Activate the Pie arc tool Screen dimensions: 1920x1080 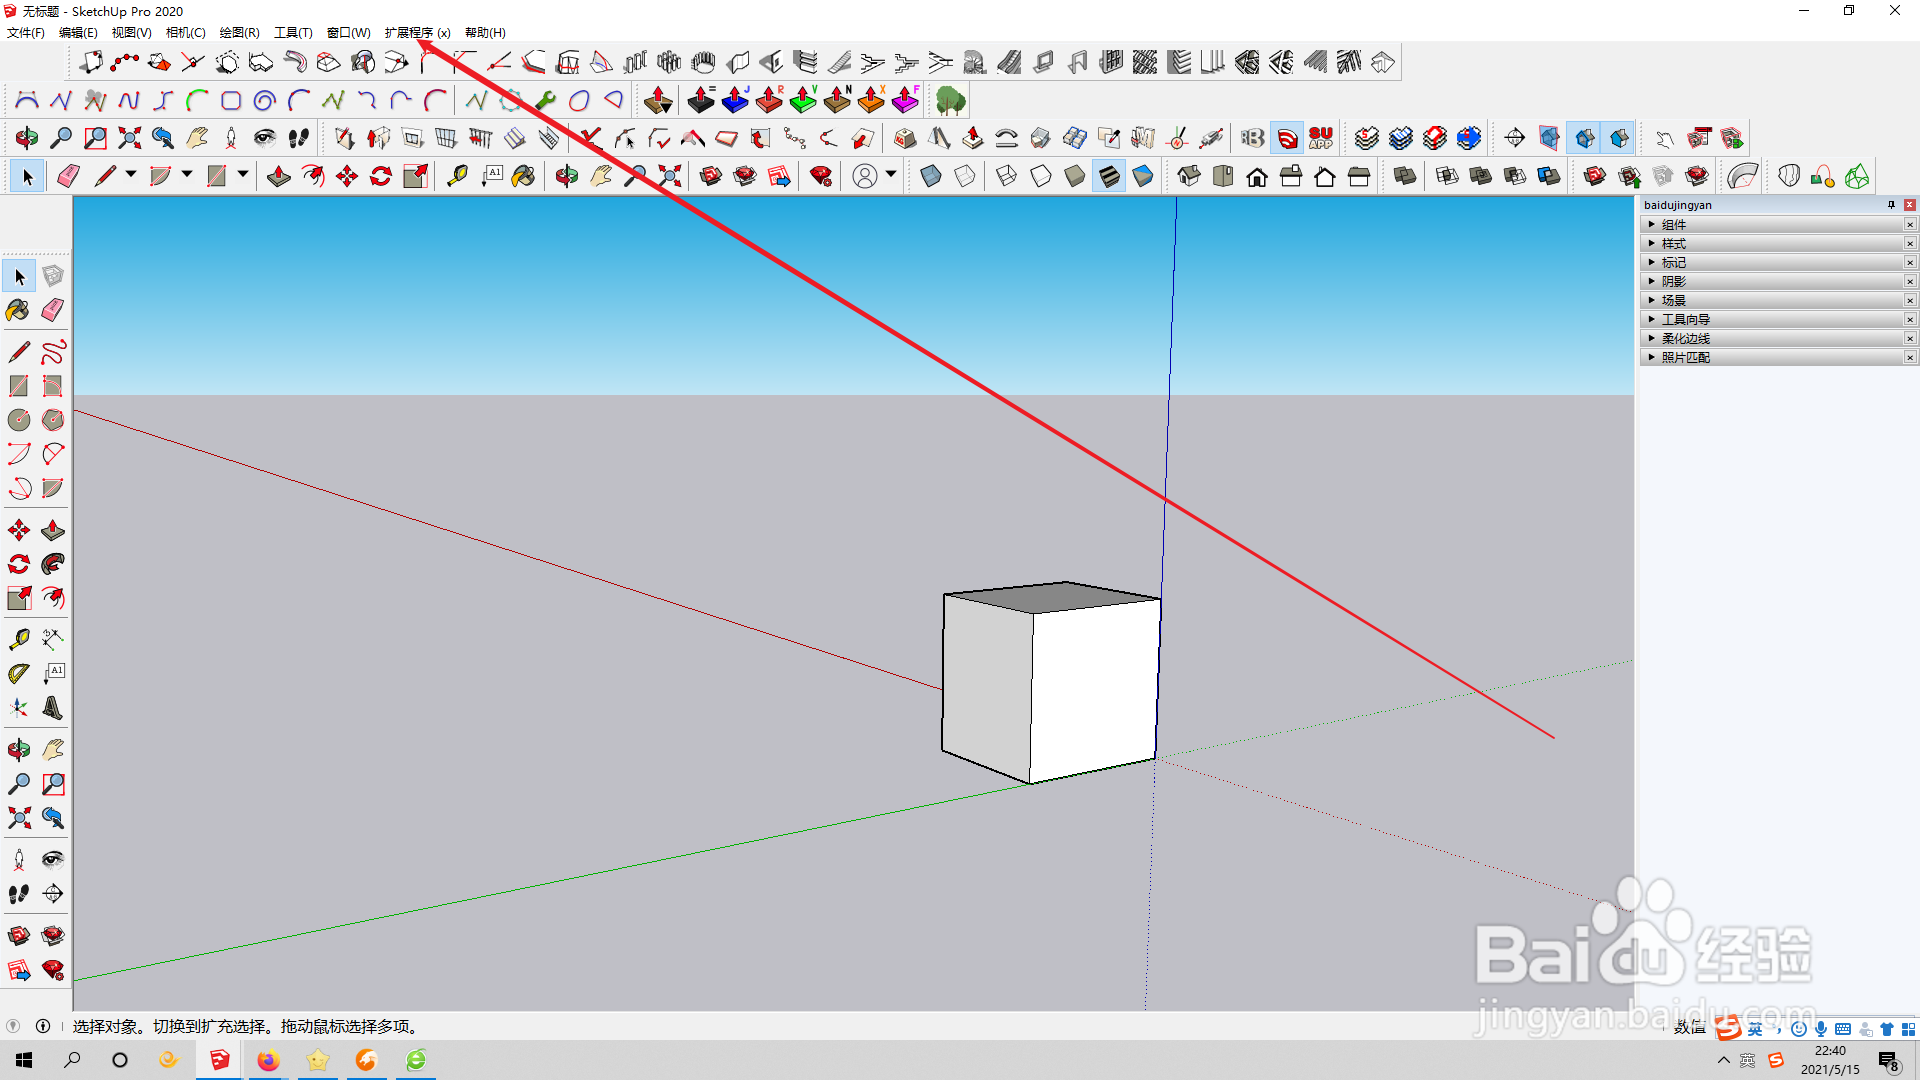tap(53, 488)
